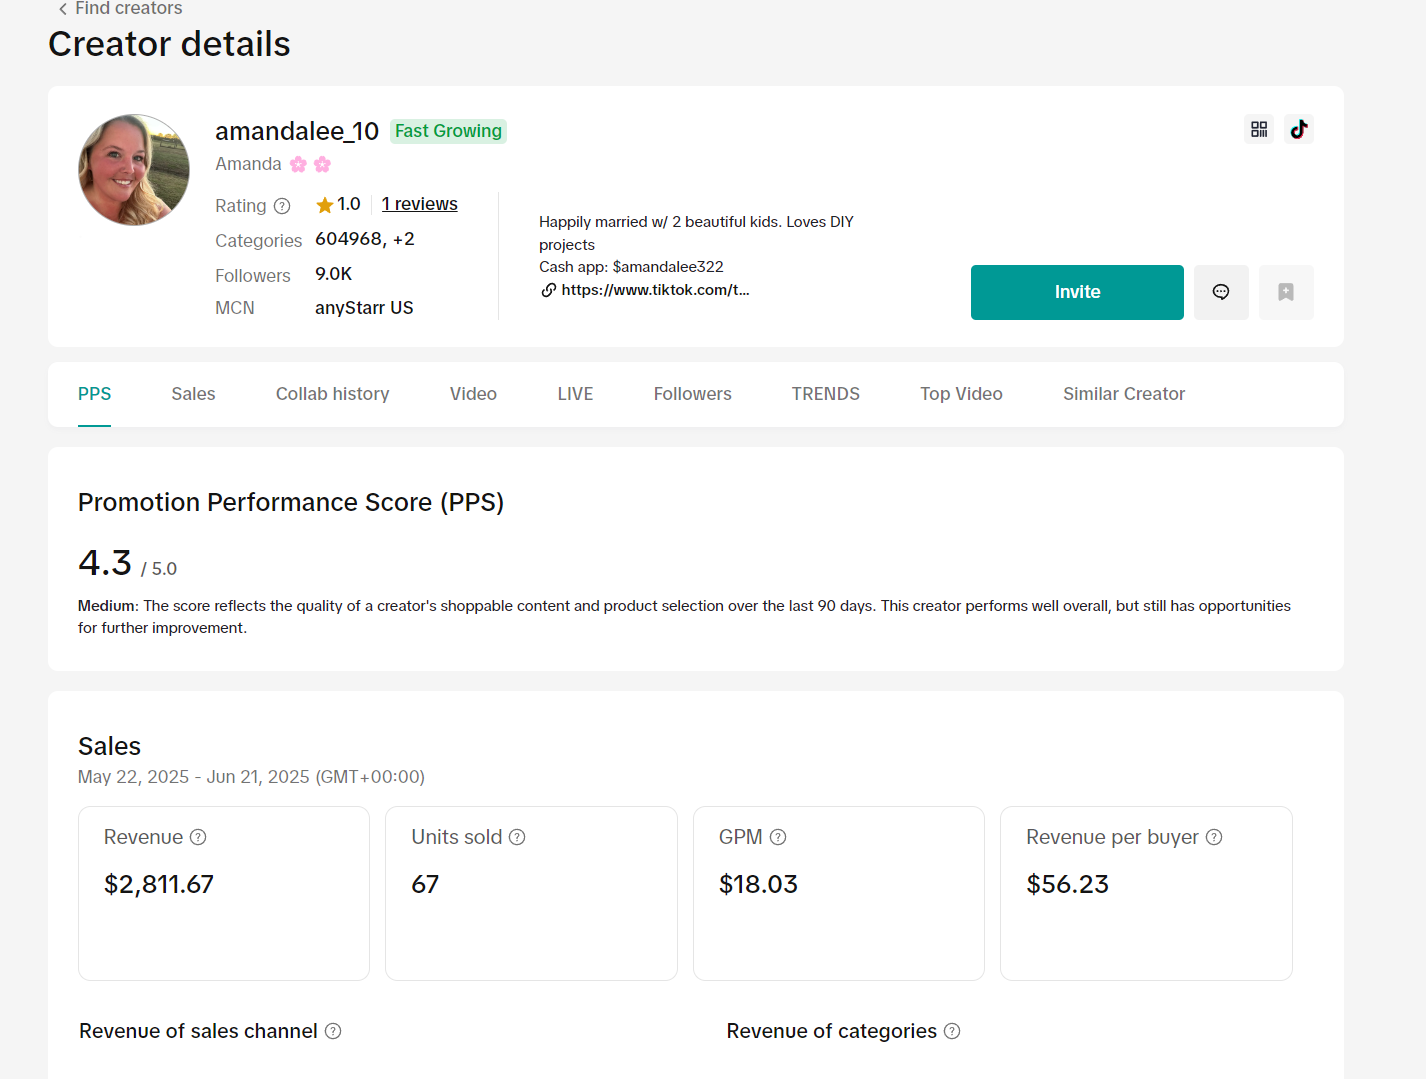The image size is (1426, 1079).
Task: Click the TikTok profile icon
Action: point(1298,129)
